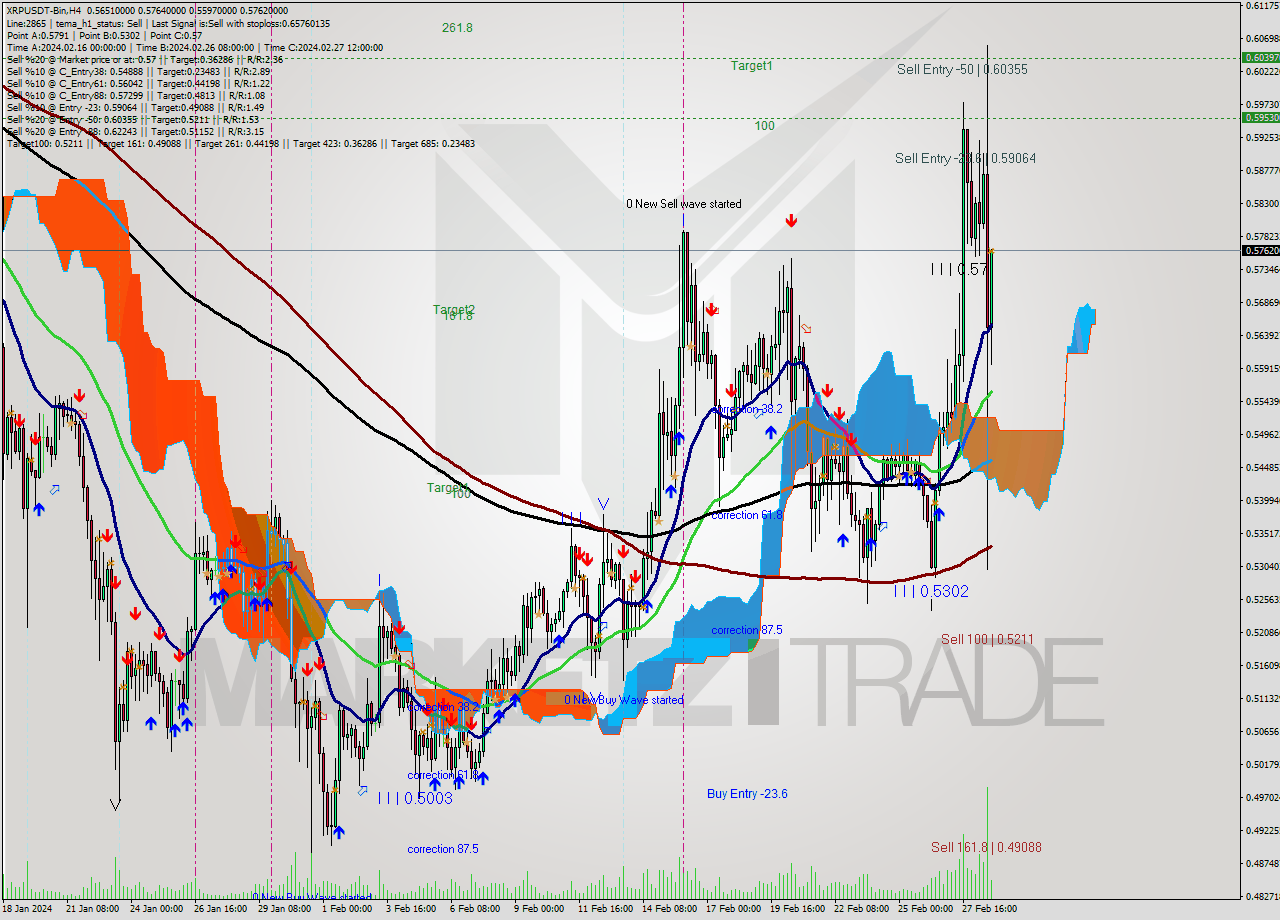This screenshot has height=920, width=1280.
Task: Select 'Sell Entry -50 | 0.60355' label
Action: point(962,70)
